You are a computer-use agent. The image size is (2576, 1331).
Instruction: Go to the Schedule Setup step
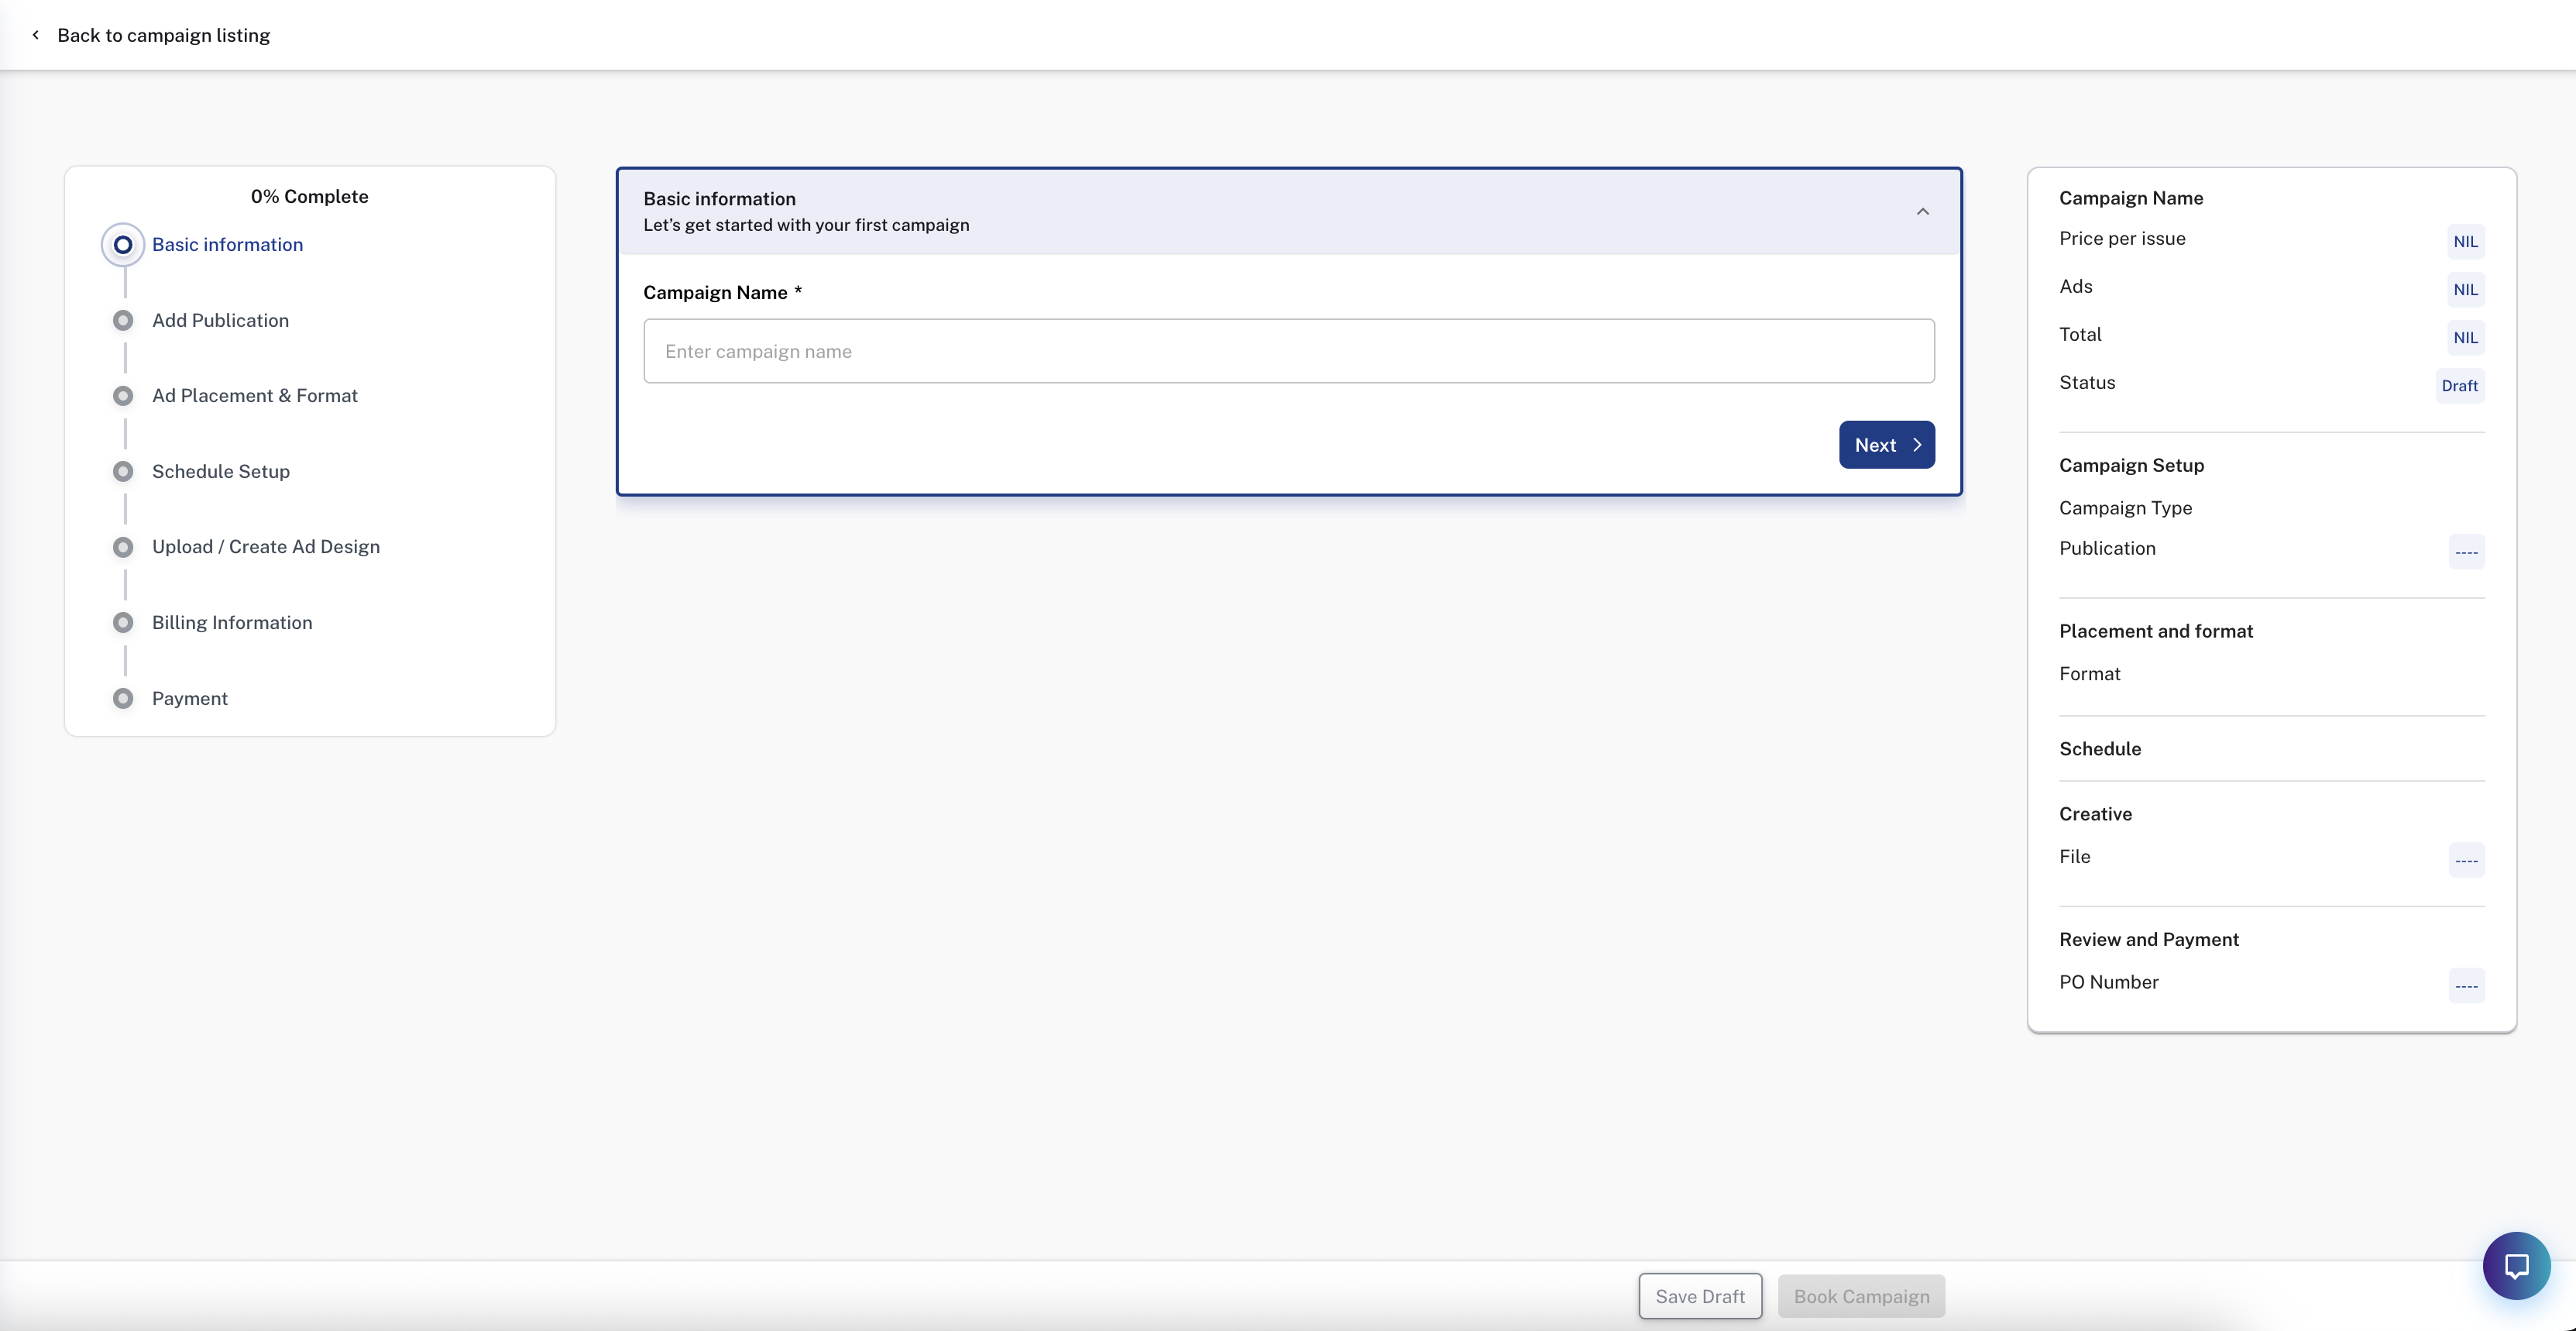(x=220, y=472)
